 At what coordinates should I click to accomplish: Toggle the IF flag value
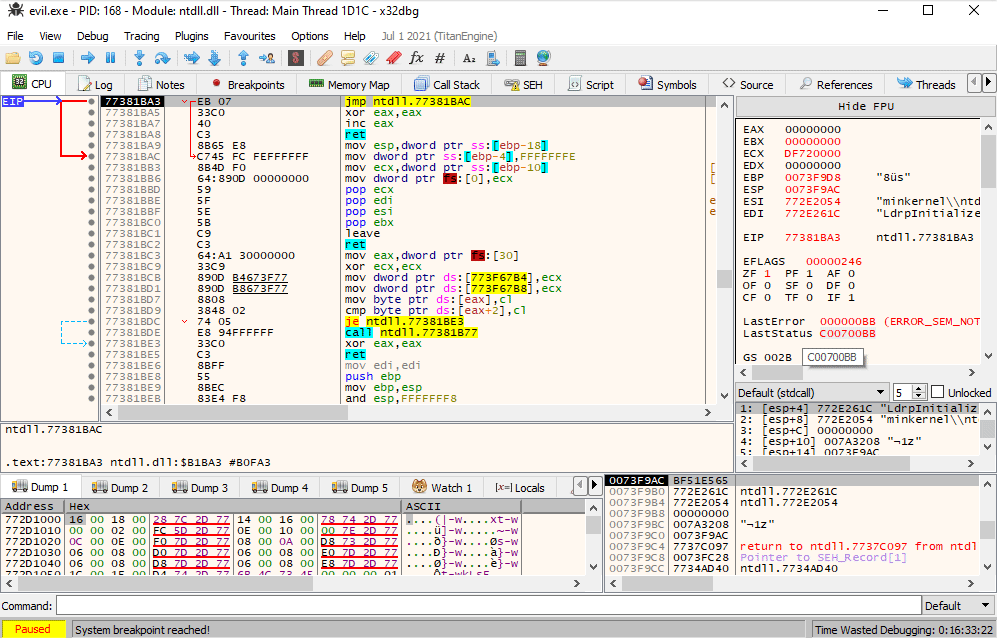(851, 297)
